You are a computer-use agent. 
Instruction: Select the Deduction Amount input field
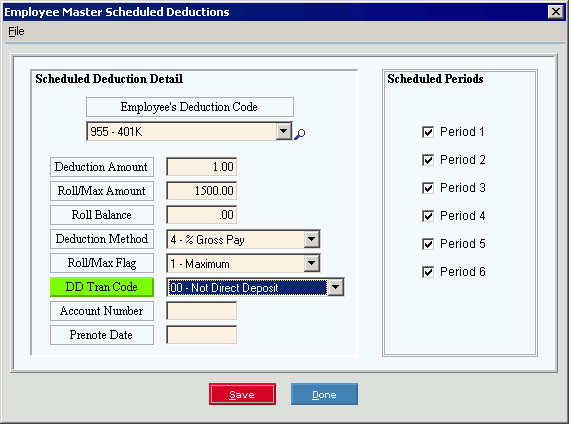tap(202, 167)
